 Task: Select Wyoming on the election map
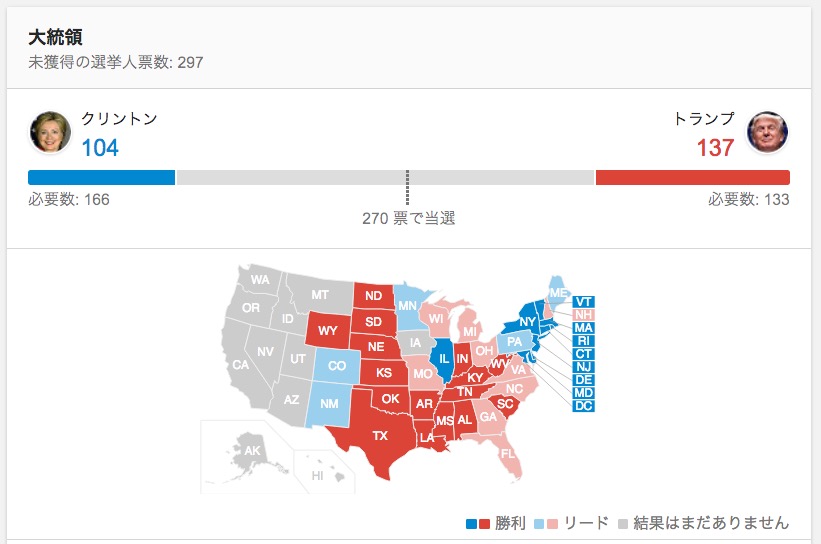click(x=328, y=329)
